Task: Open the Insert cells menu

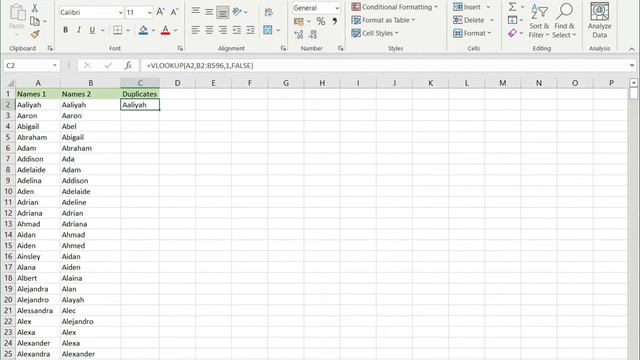Action: (471, 7)
